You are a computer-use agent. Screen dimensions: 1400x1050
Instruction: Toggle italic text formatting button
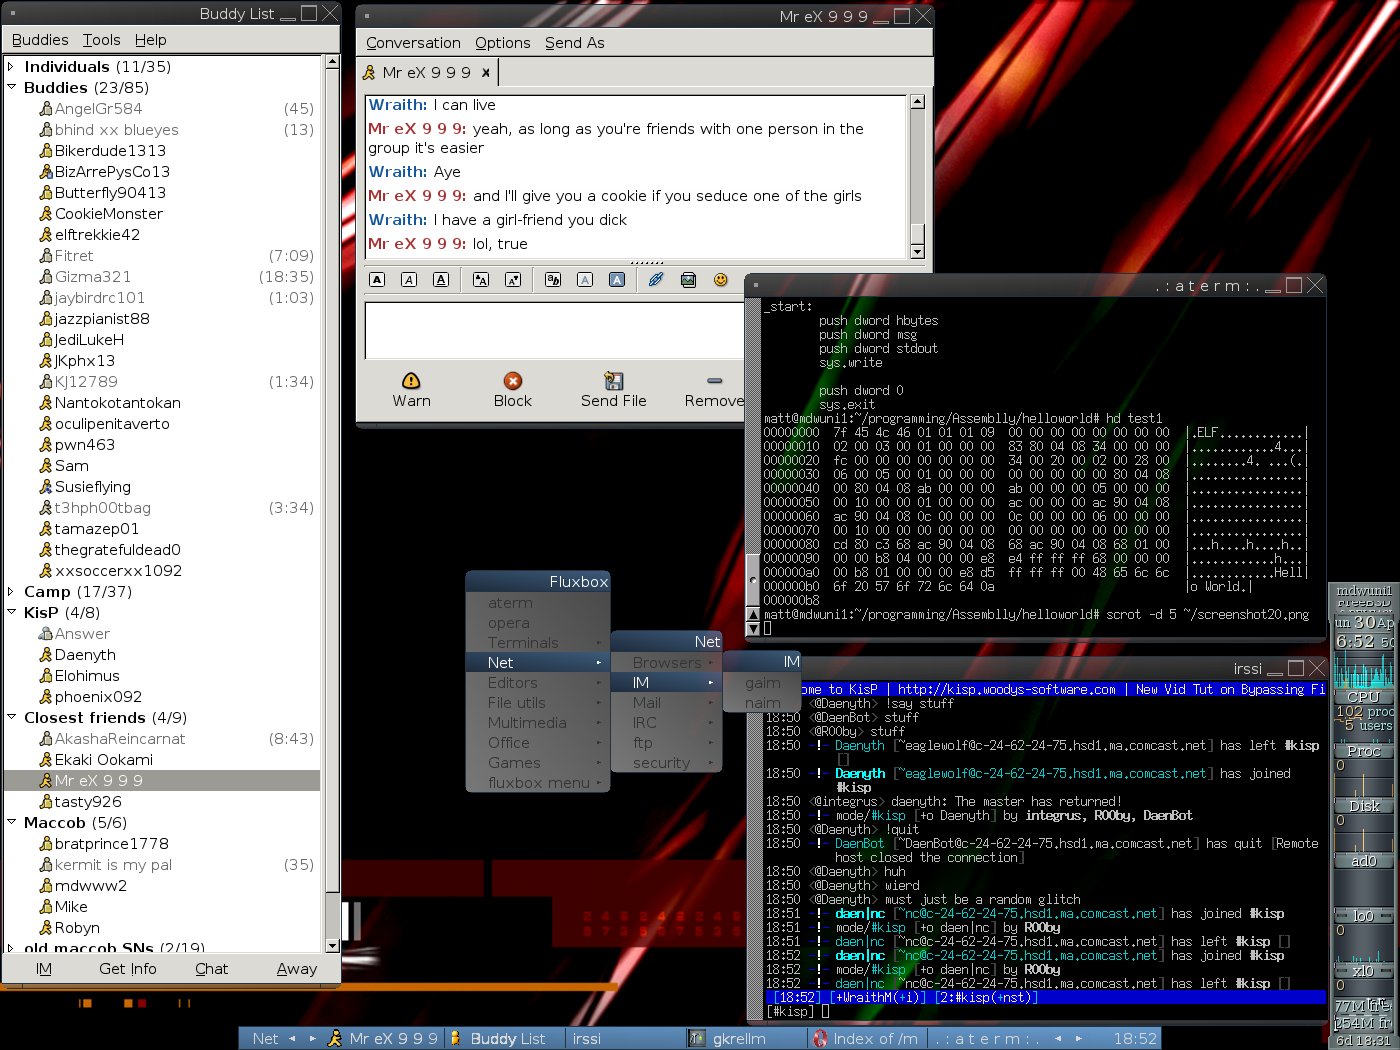pos(409,280)
